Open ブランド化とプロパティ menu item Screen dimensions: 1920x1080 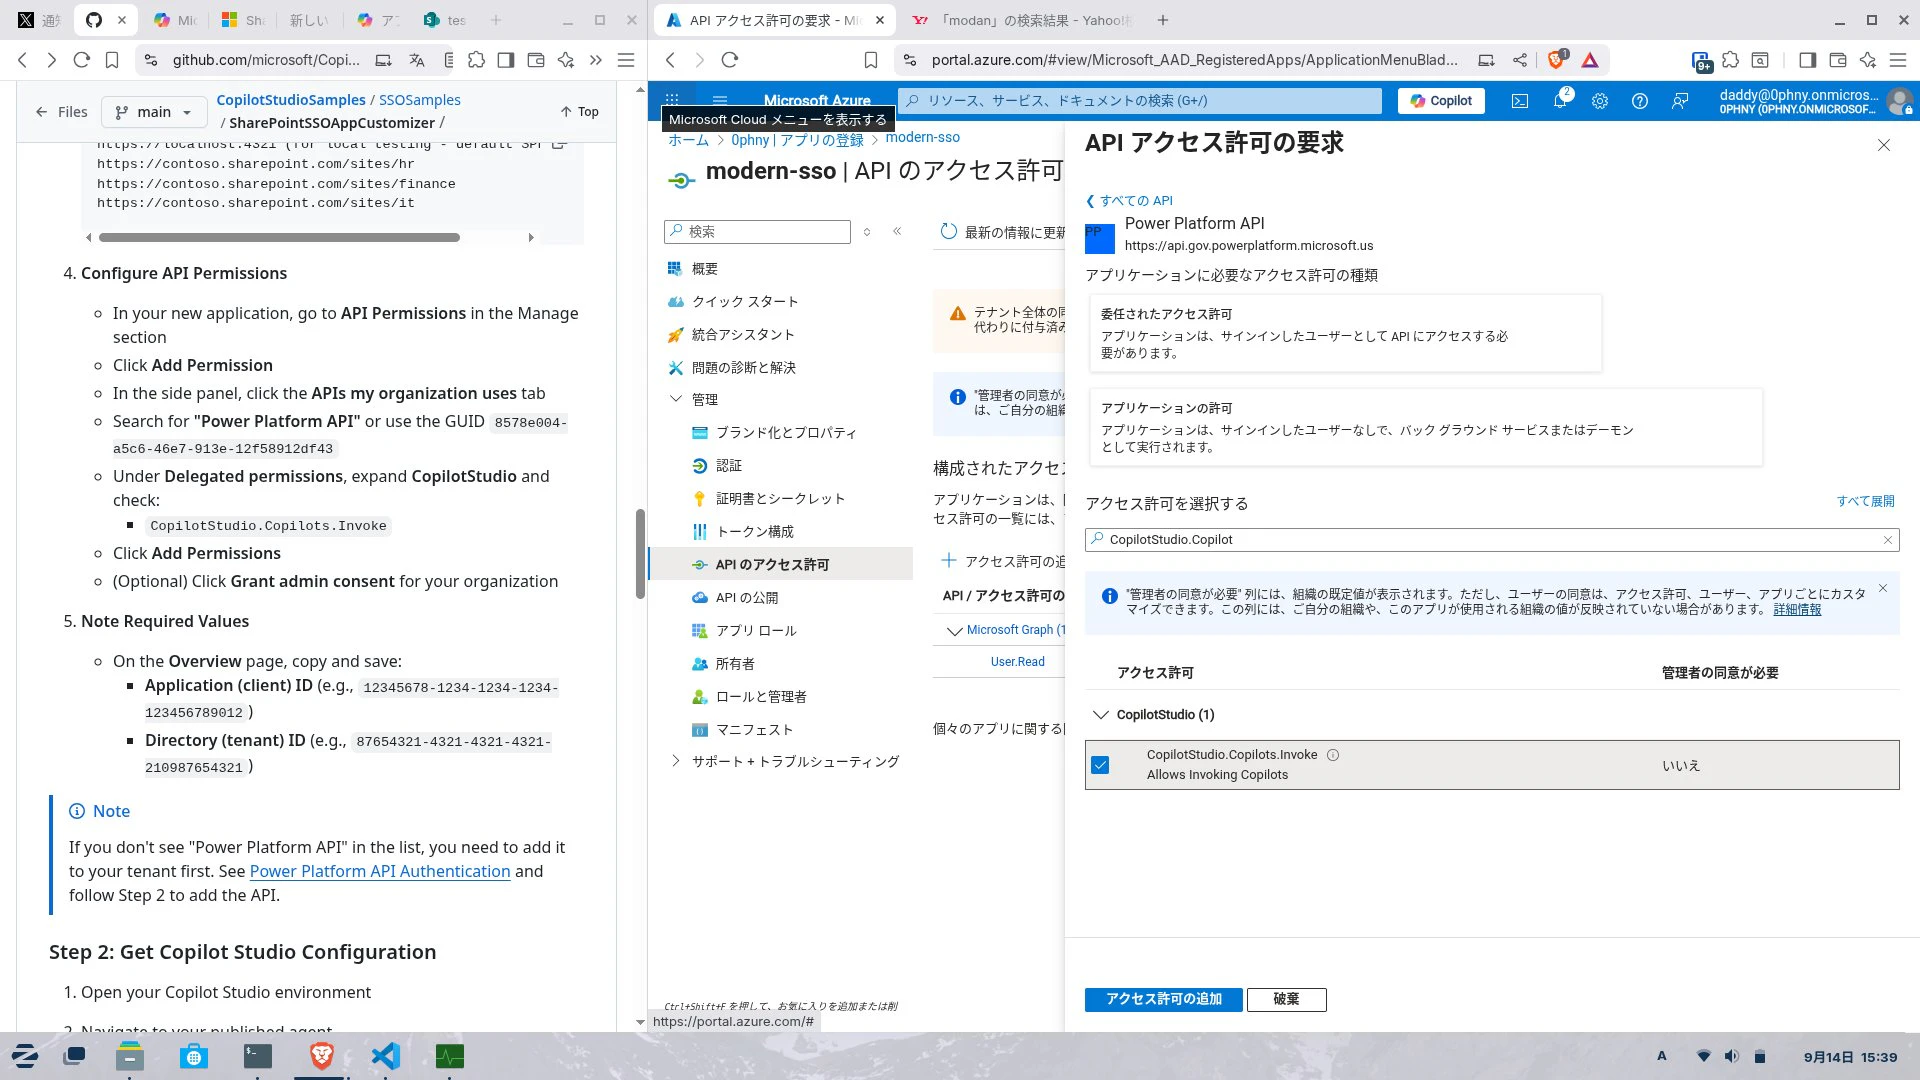785,433
